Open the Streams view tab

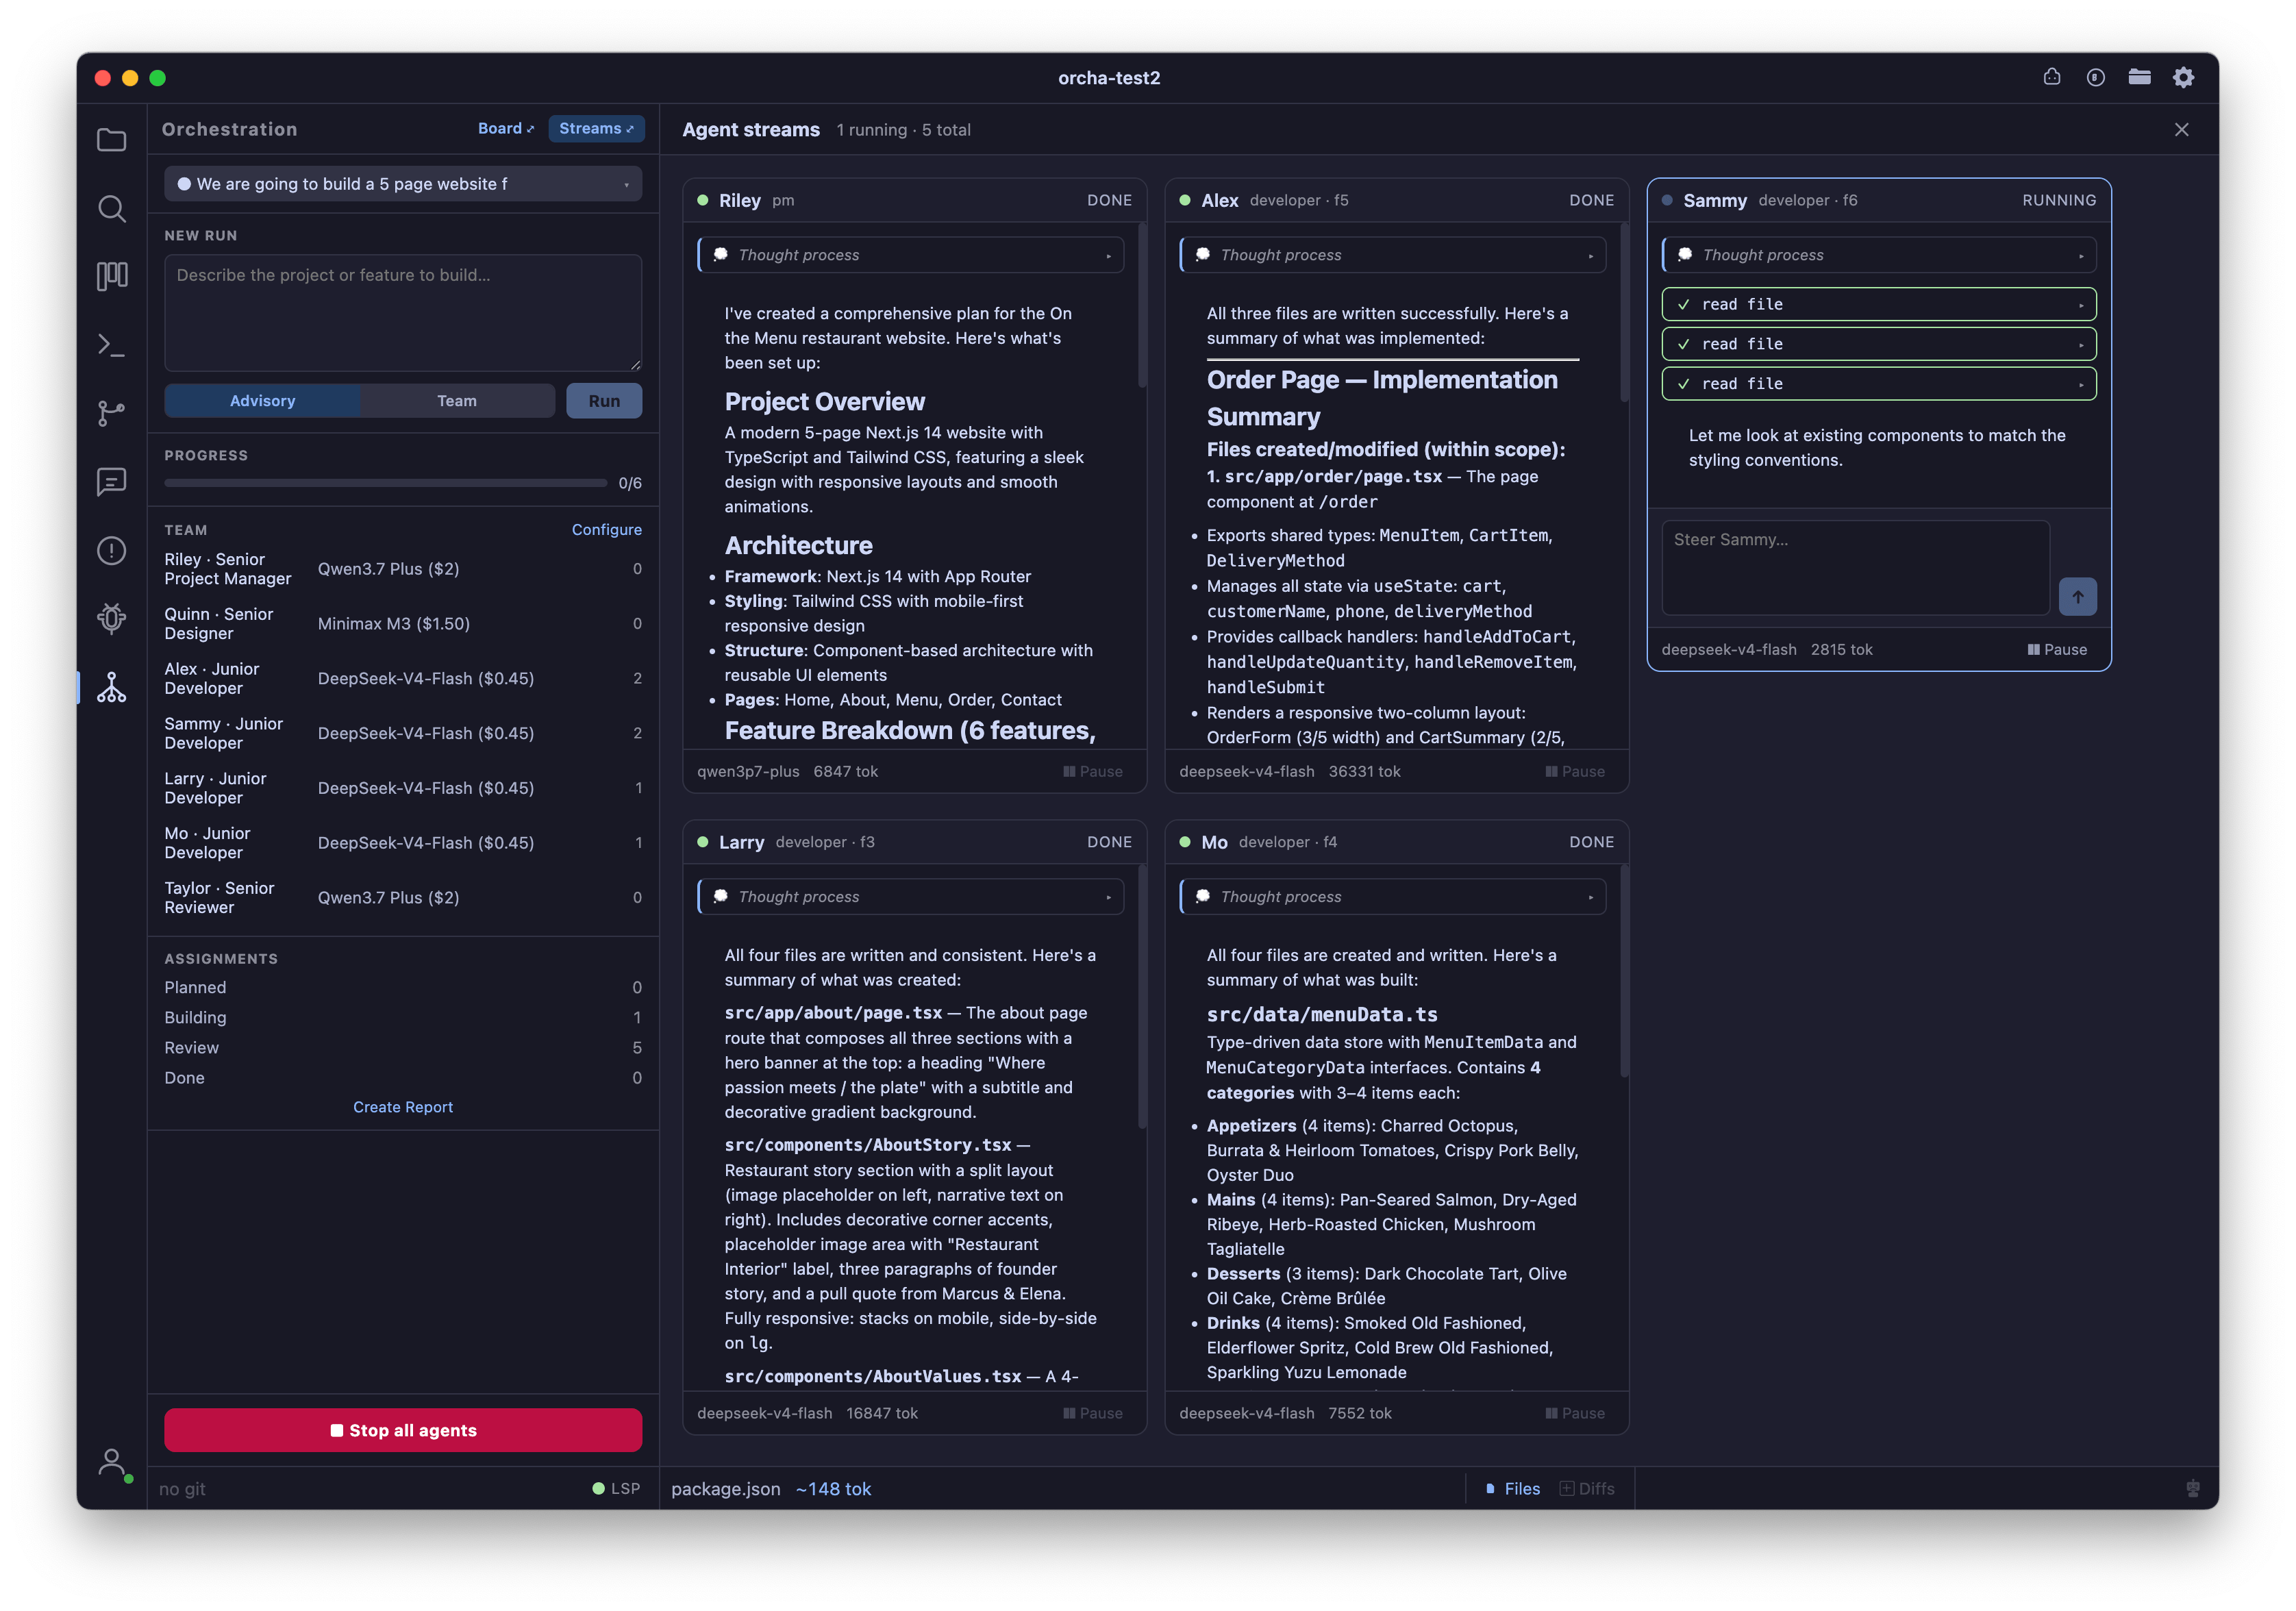[x=596, y=128]
